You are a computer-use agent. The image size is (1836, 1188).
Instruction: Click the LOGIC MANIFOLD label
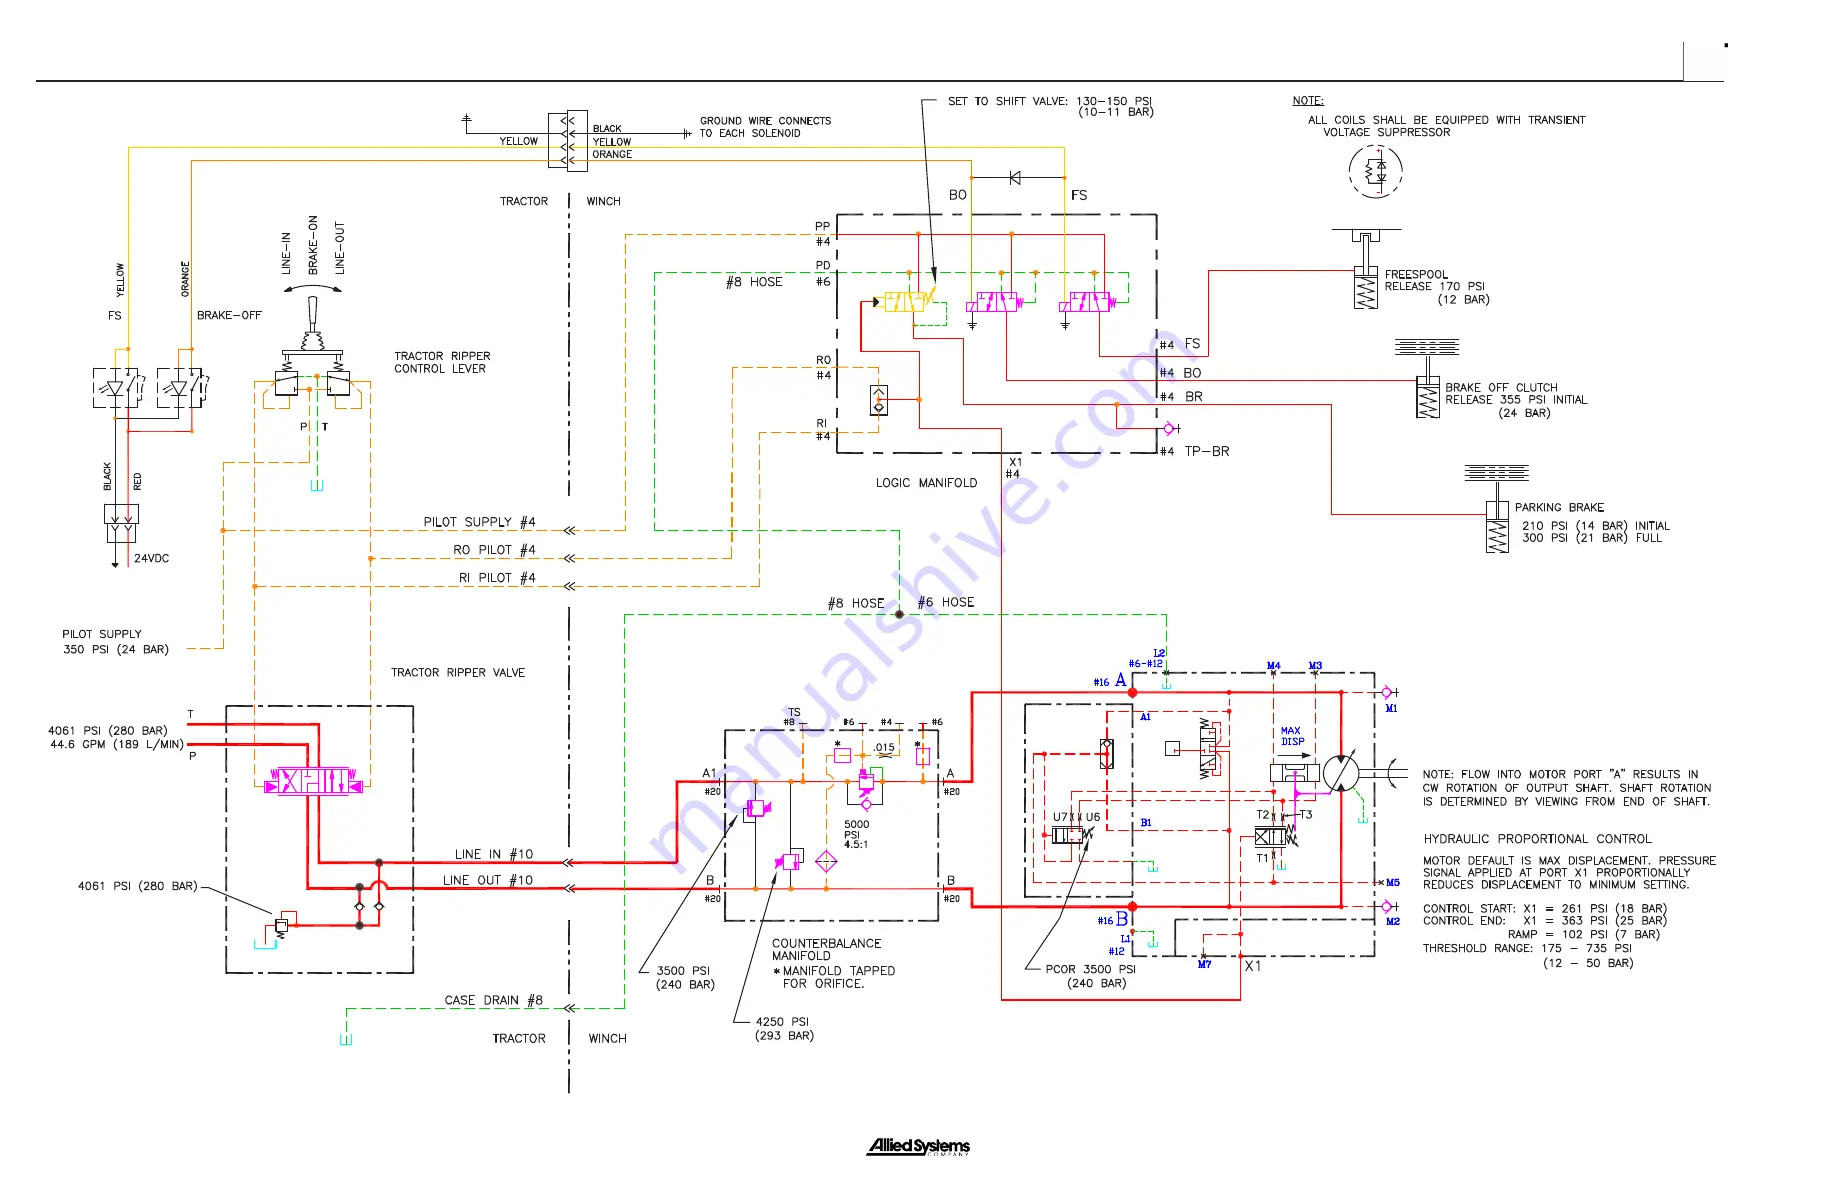[x=927, y=483]
